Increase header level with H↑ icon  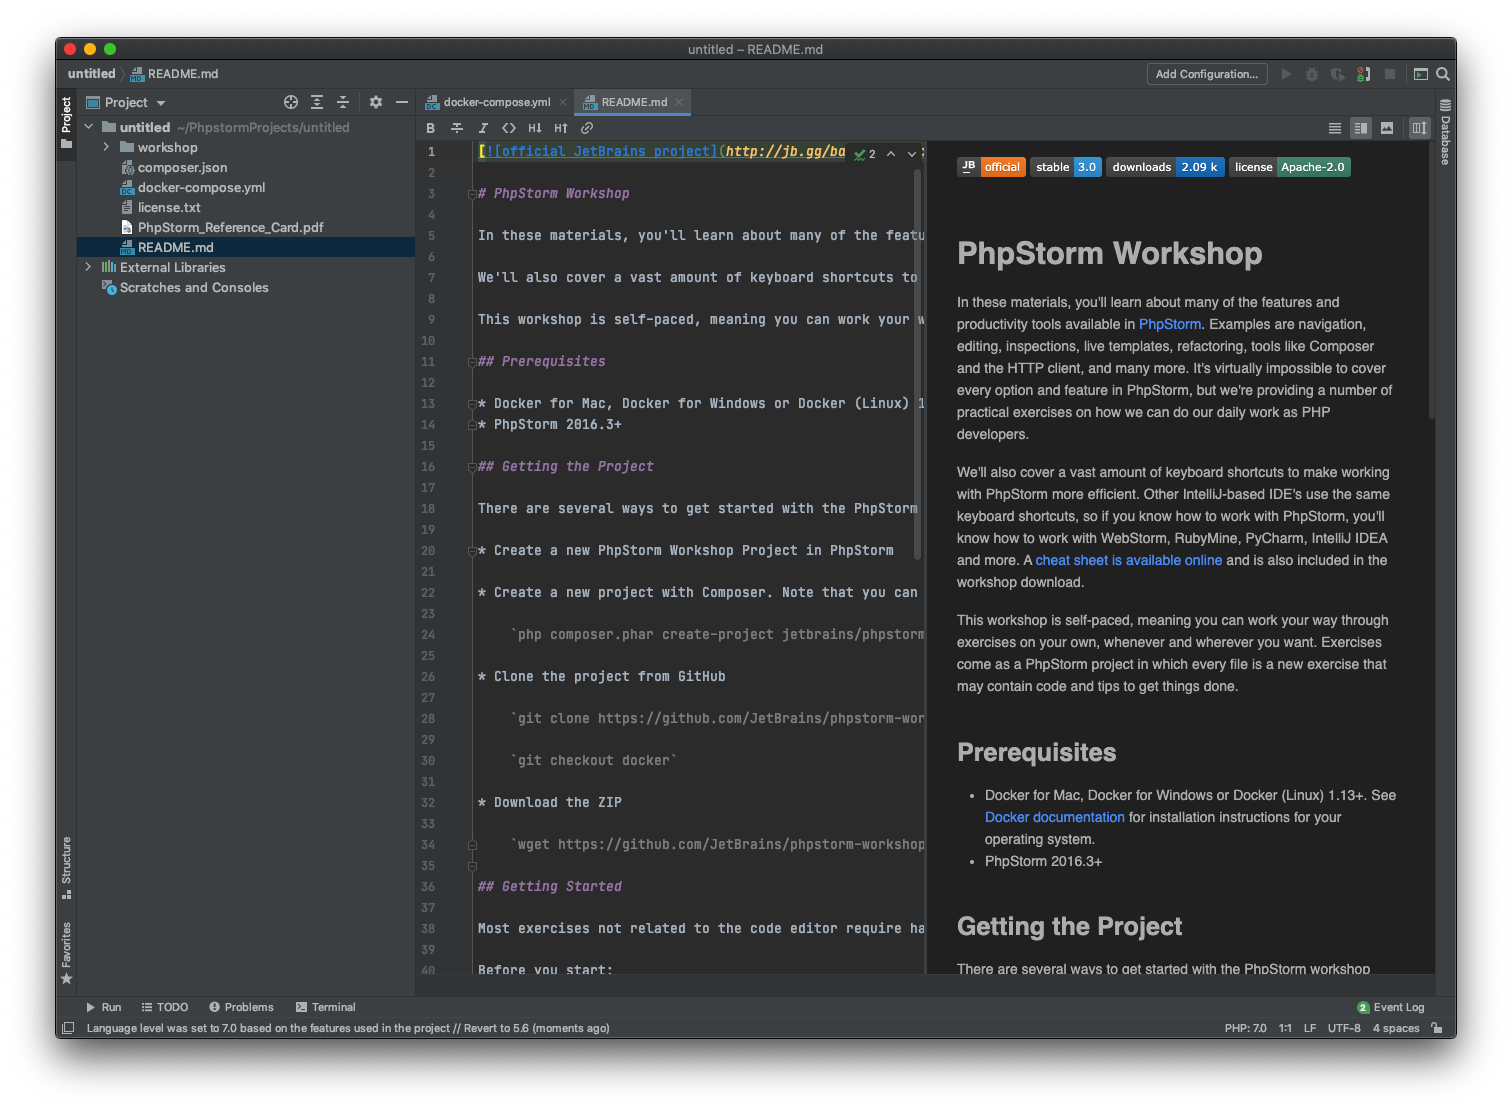pyautogui.click(x=561, y=128)
